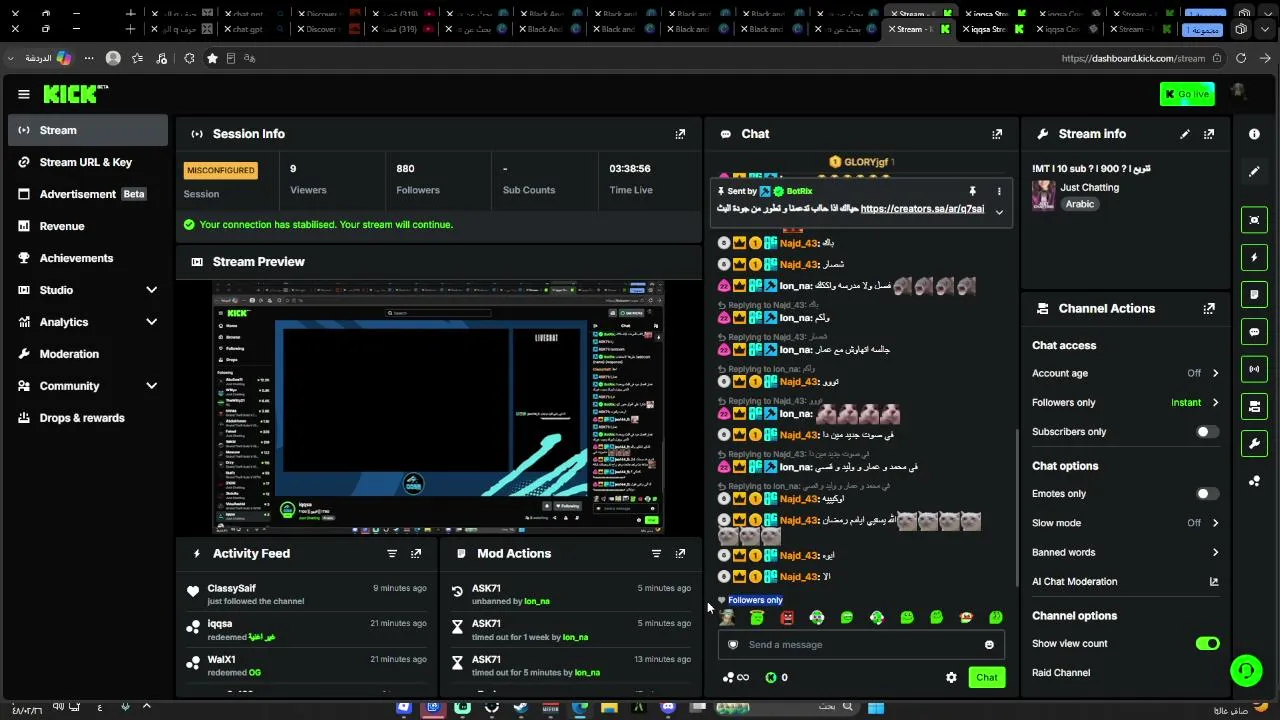The width and height of the screenshot is (1280, 720).
Task: Open Drops & rewards page
Action: [x=88, y=418]
